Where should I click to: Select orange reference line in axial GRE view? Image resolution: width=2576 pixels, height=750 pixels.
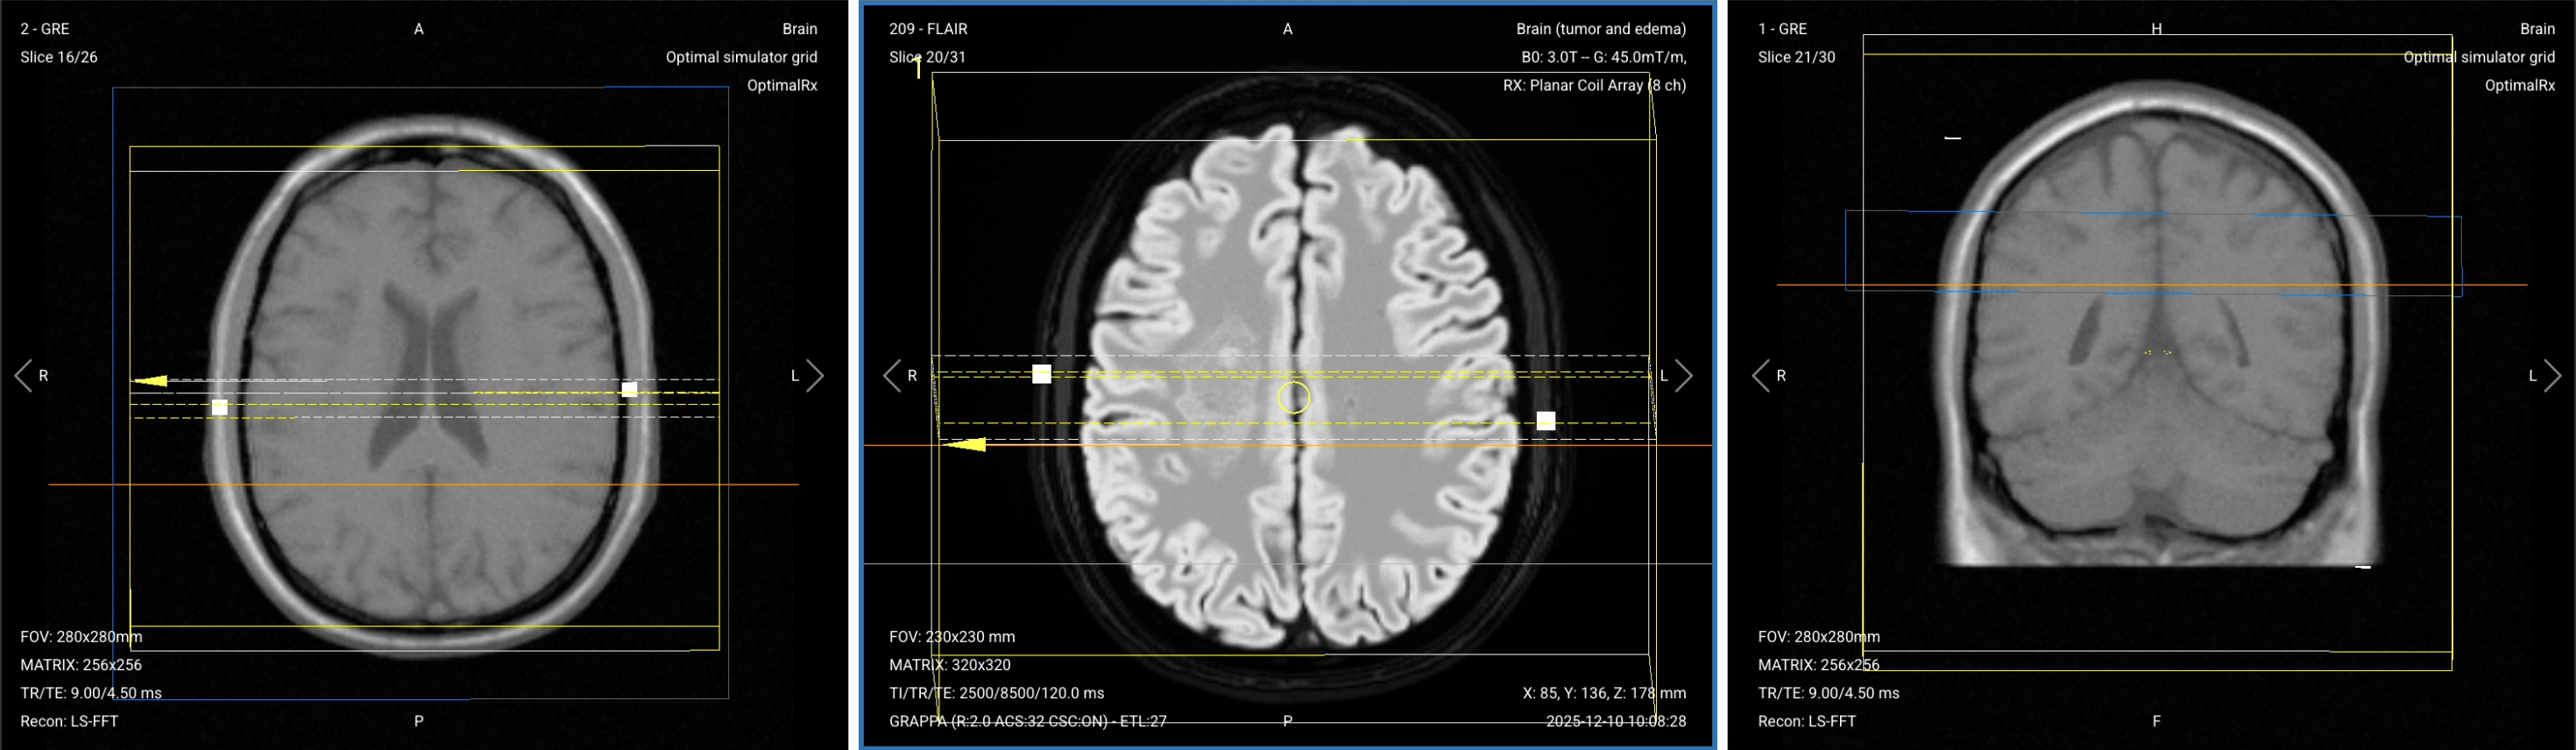[x=424, y=485]
